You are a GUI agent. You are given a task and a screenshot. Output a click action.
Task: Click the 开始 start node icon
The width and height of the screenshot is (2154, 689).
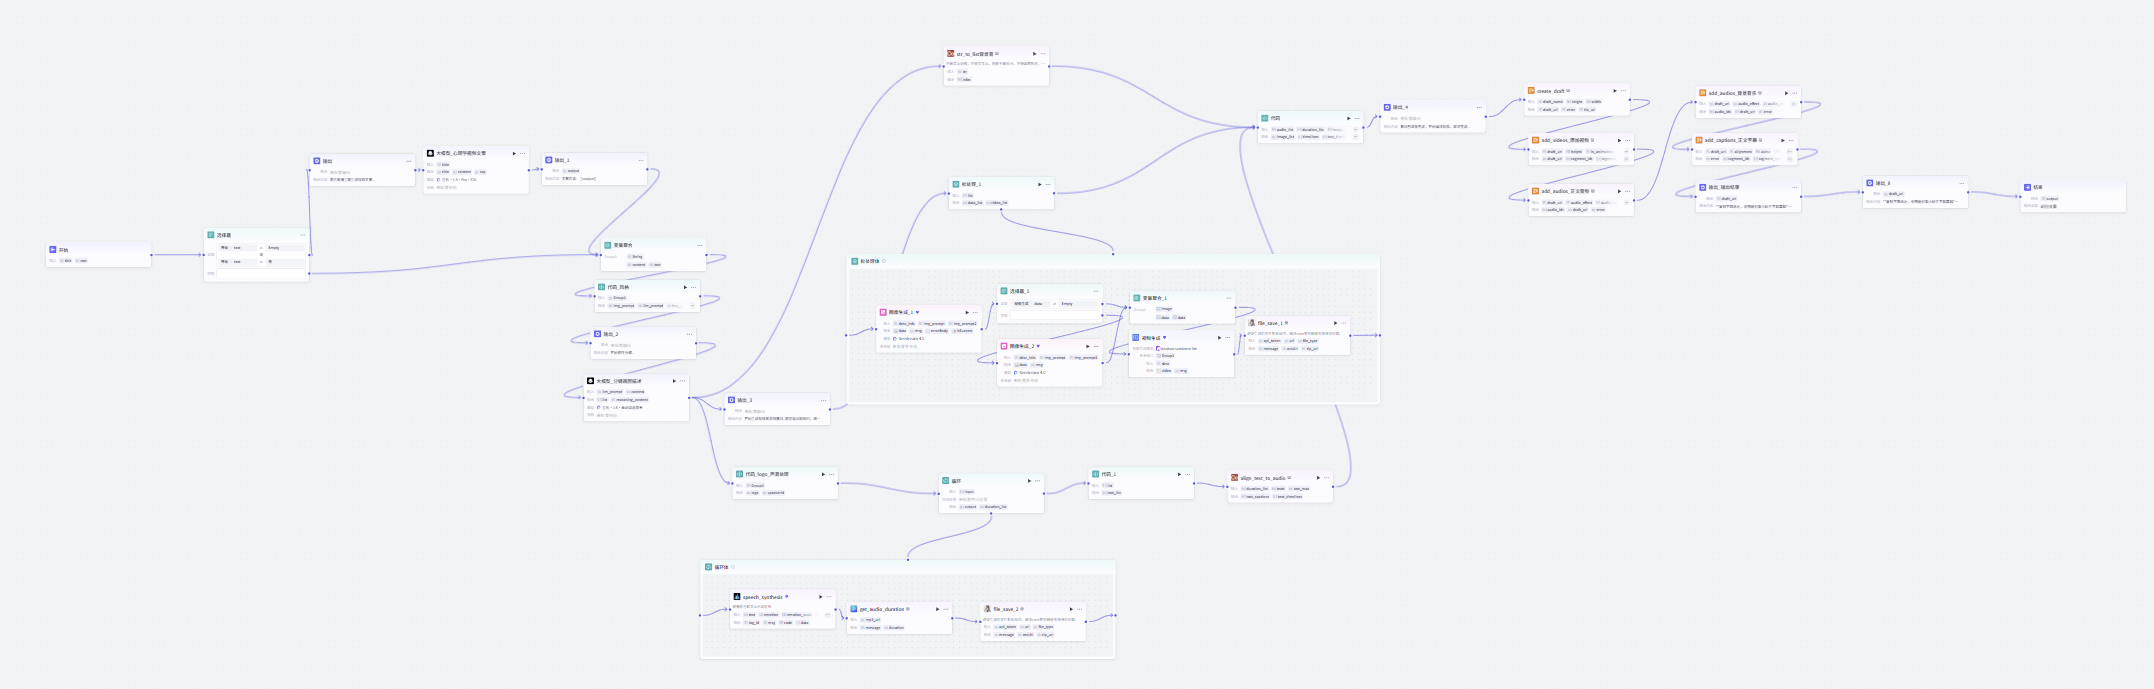(53, 250)
